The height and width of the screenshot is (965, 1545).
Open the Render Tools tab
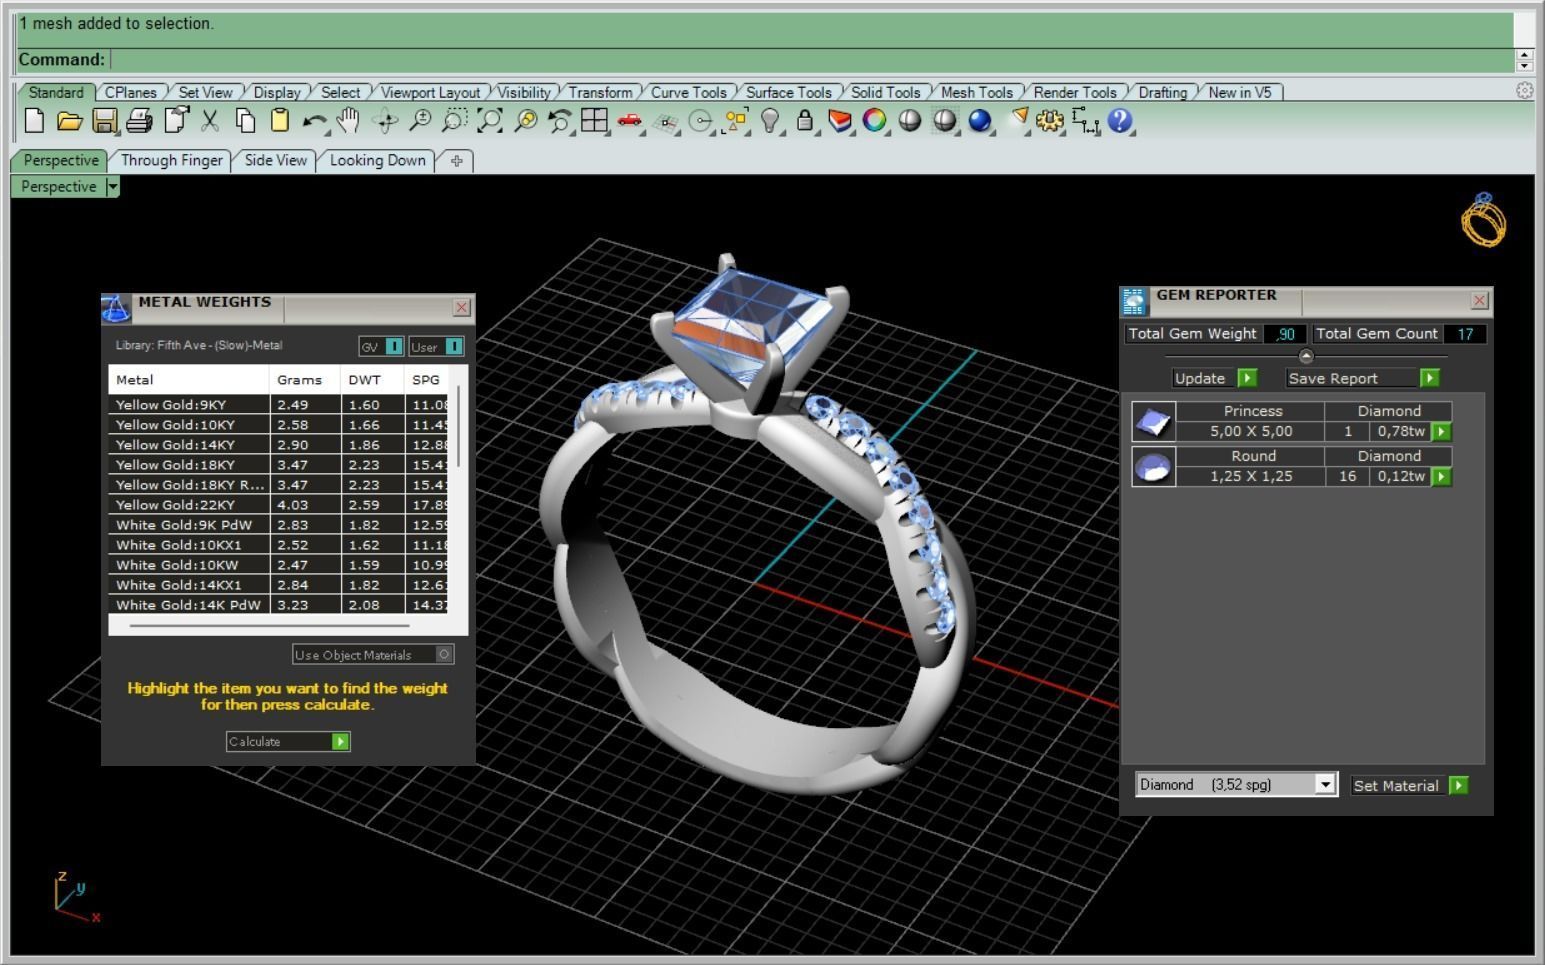click(1075, 92)
